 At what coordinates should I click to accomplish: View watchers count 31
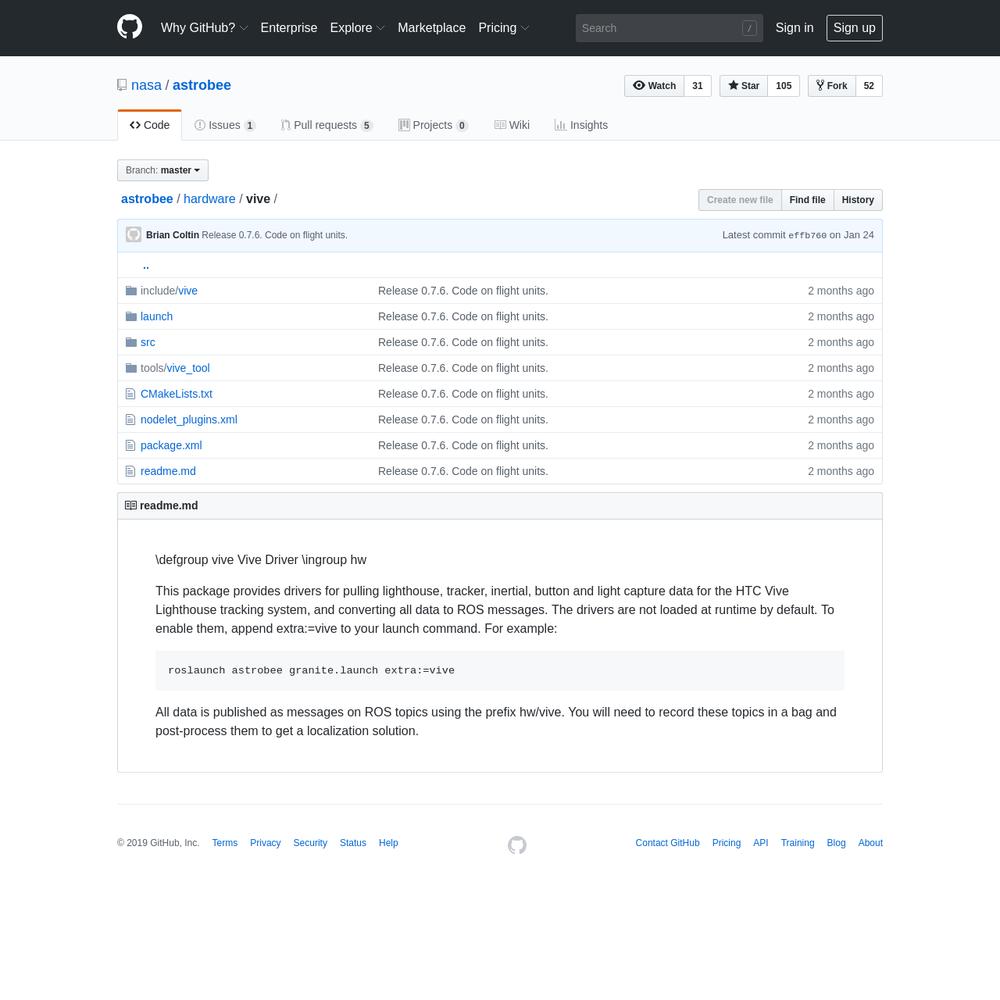coord(698,85)
